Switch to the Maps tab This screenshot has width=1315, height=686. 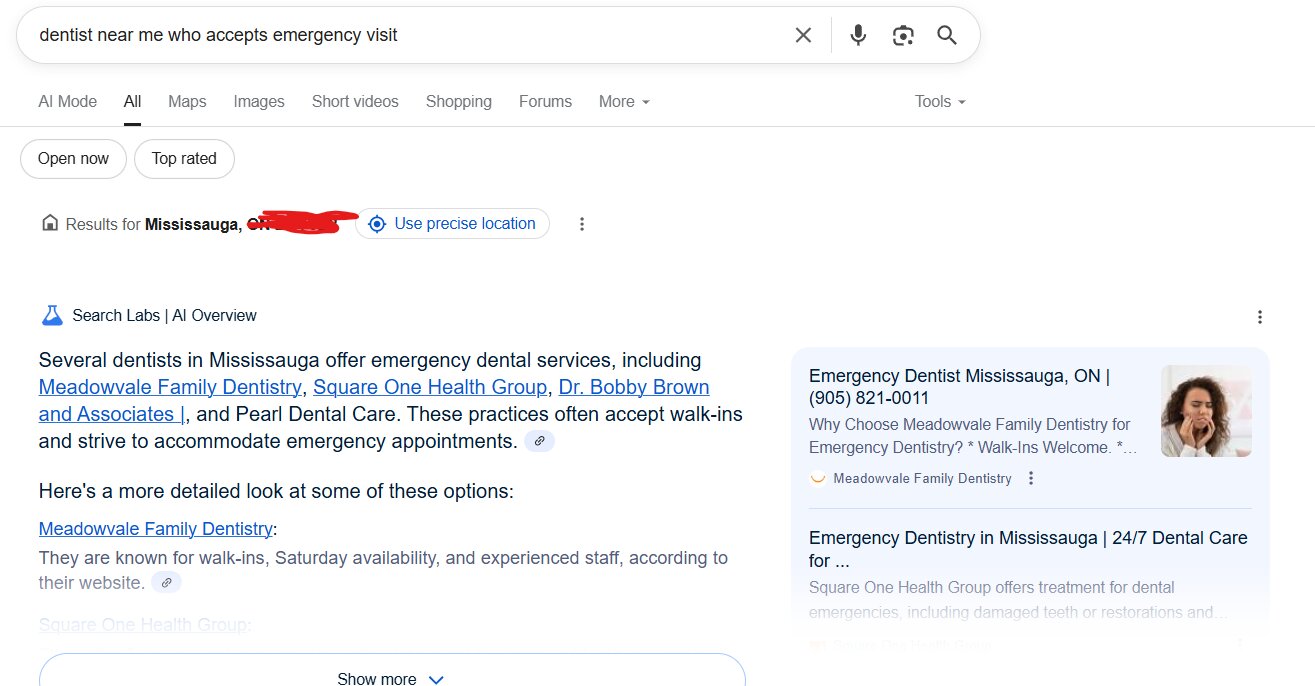click(x=187, y=102)
